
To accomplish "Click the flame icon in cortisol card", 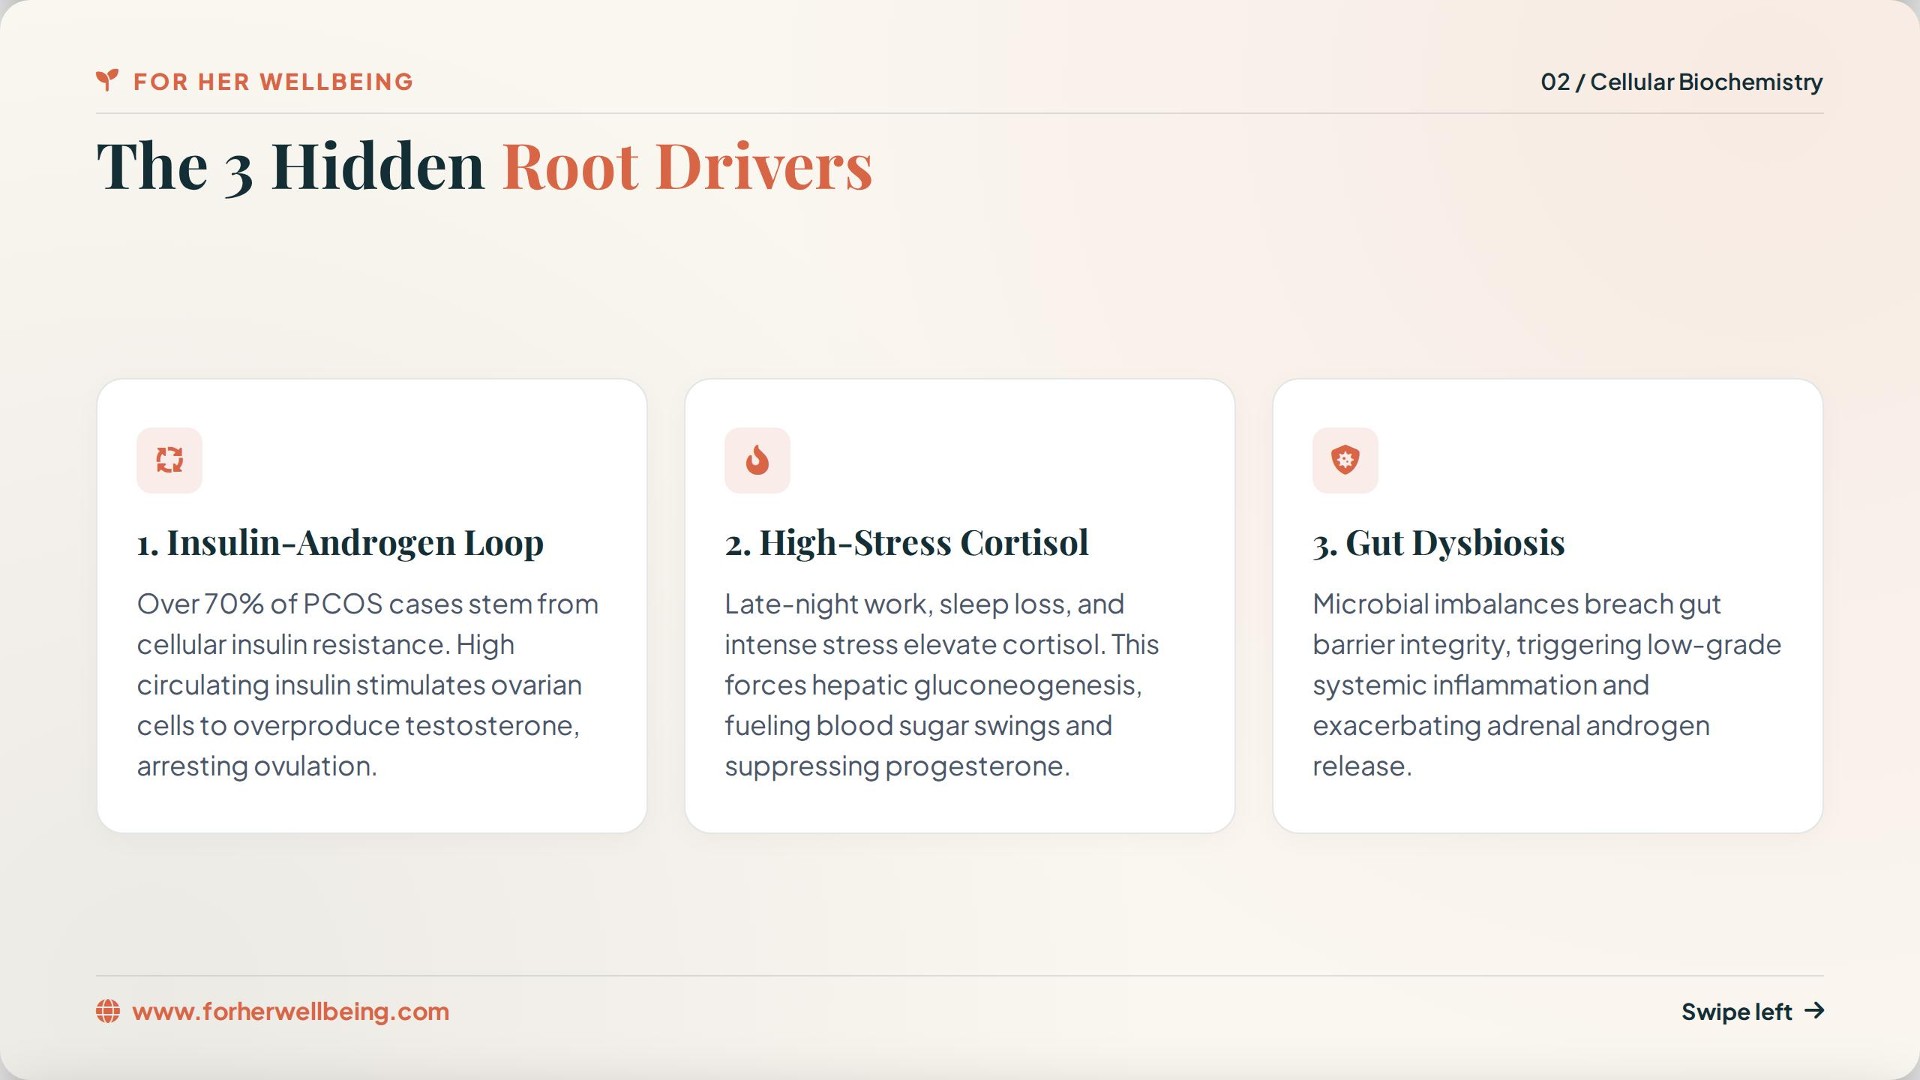I will coord(757,460).
